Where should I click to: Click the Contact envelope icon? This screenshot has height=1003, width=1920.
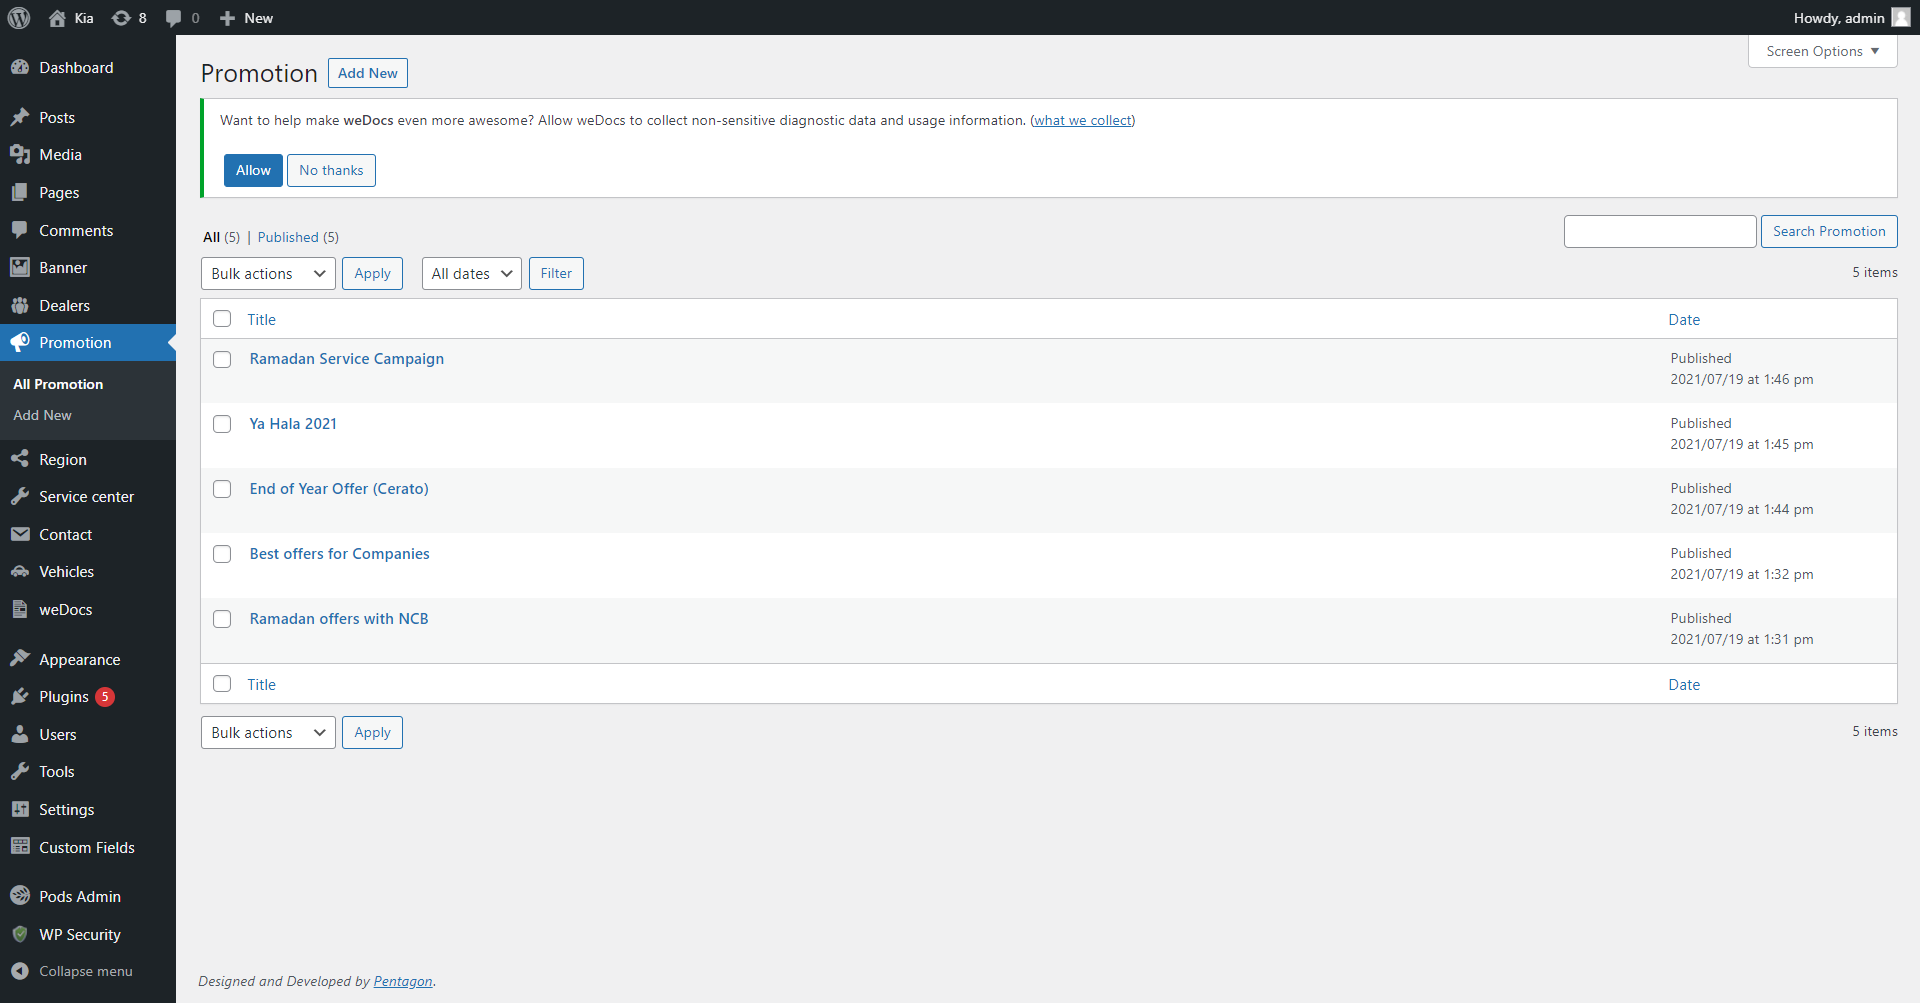[x=20, y=534]
